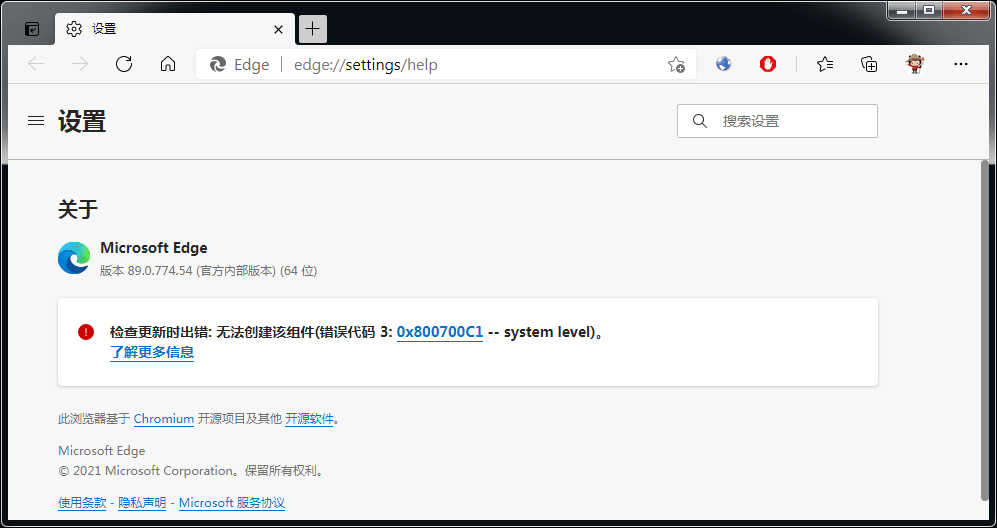The height and width of the screenshot is (528, 997).
Task: Click the 搜索设置 search field
Action: [777, 121]
